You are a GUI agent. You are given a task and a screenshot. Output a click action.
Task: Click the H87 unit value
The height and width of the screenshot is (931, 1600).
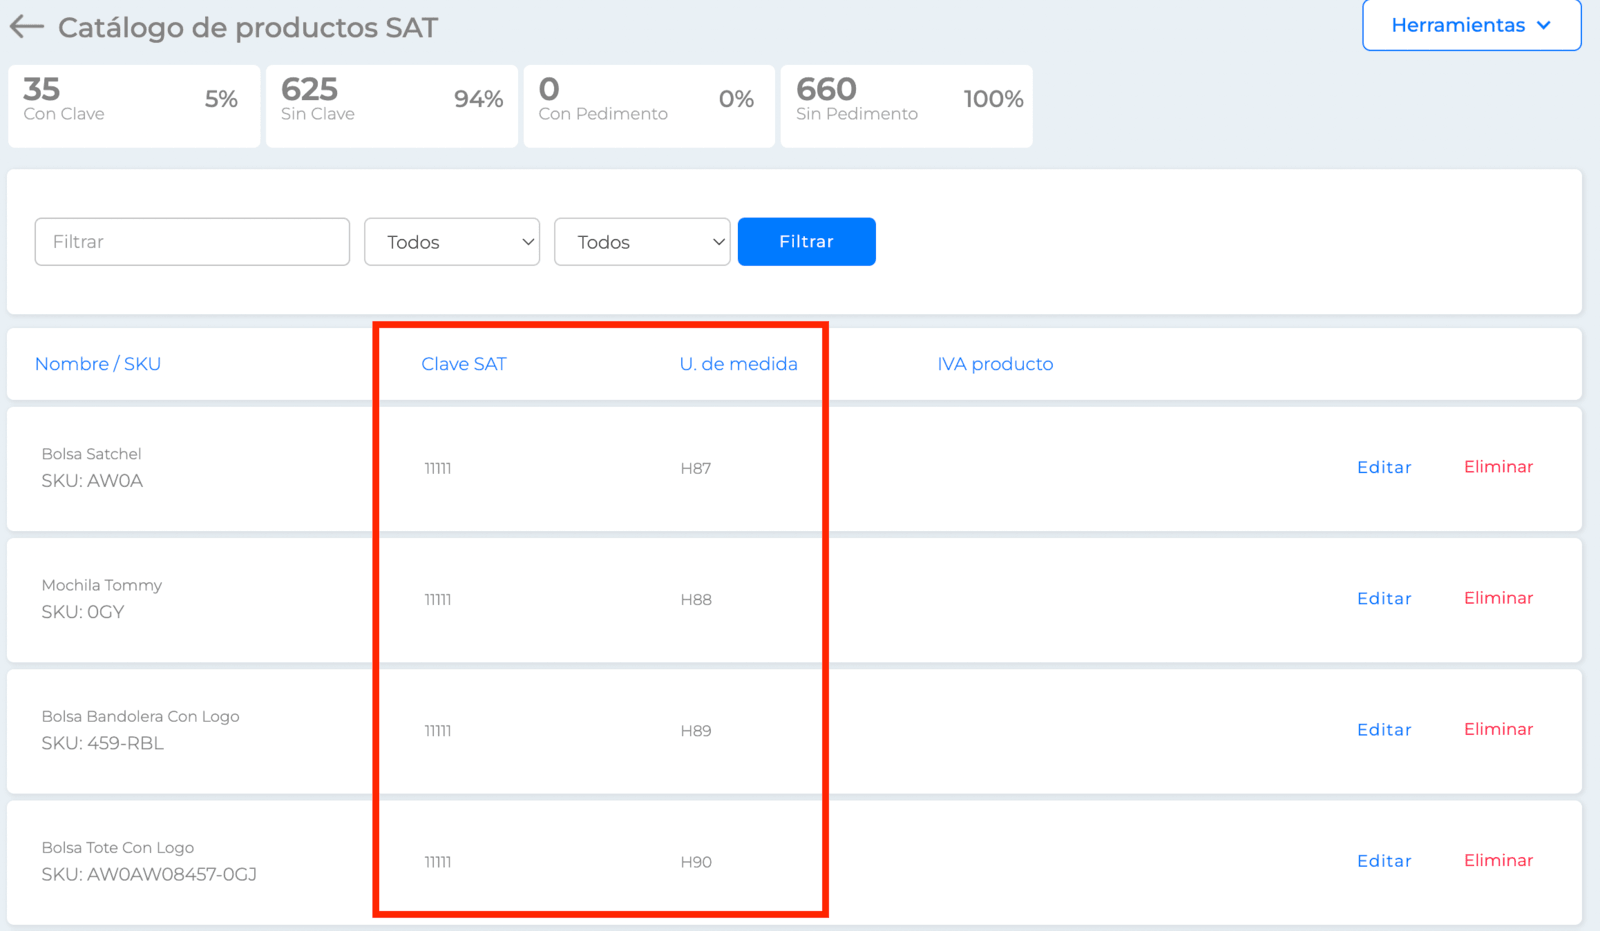696,468
